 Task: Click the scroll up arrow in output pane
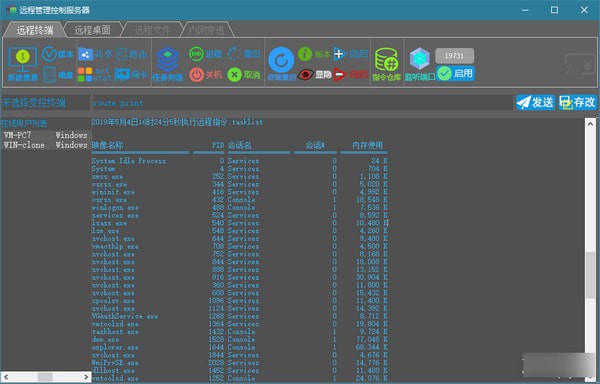590,124
